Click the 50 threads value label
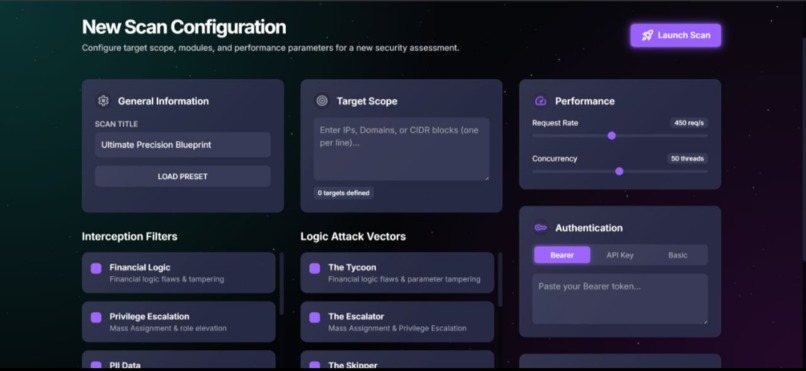Viewport: 806px width, 371px height. tap(687, 158)
